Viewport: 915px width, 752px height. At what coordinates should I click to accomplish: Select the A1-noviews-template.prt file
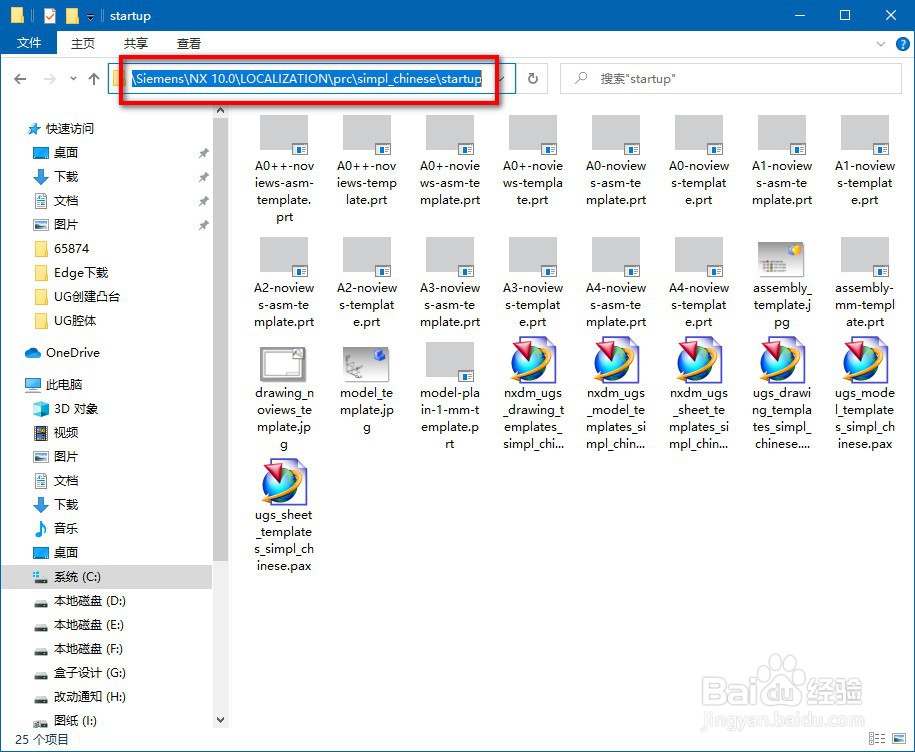coord(864,161)
